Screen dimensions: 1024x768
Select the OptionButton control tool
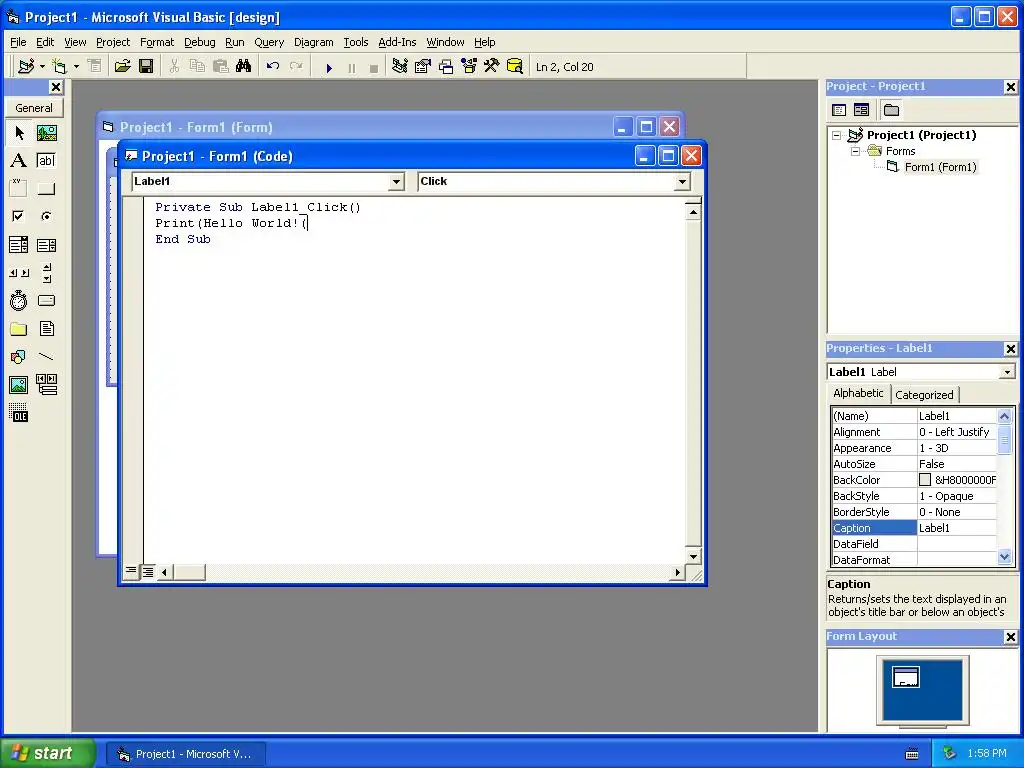click(46, 216)
